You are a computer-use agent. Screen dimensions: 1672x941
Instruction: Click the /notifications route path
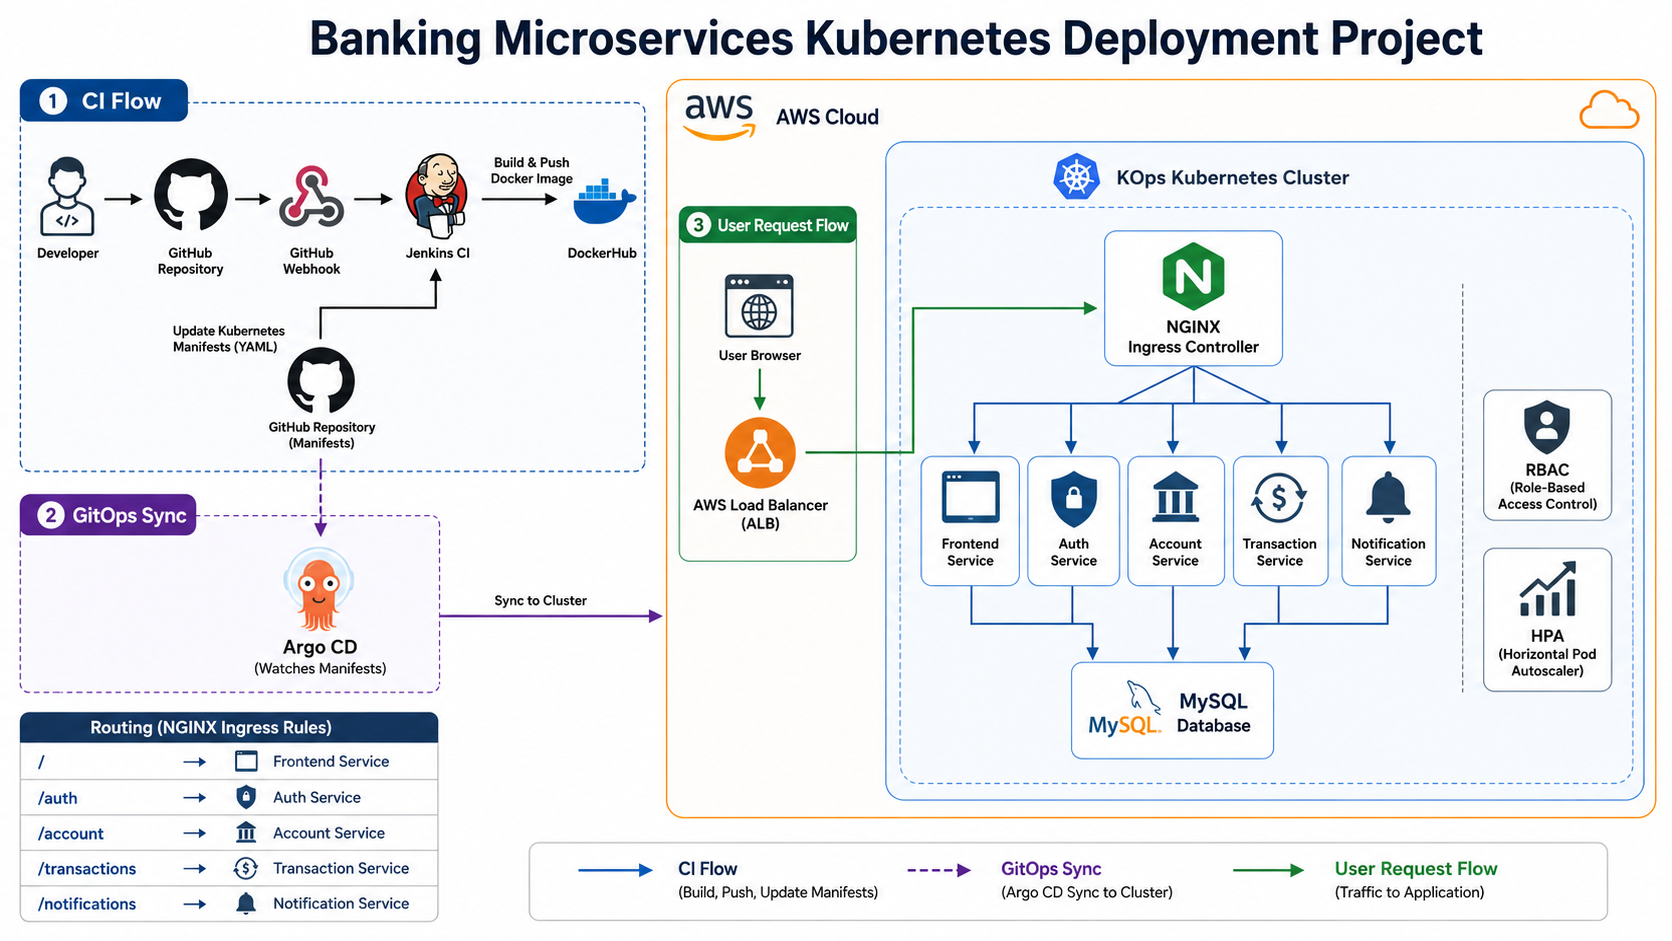(87, 904)
